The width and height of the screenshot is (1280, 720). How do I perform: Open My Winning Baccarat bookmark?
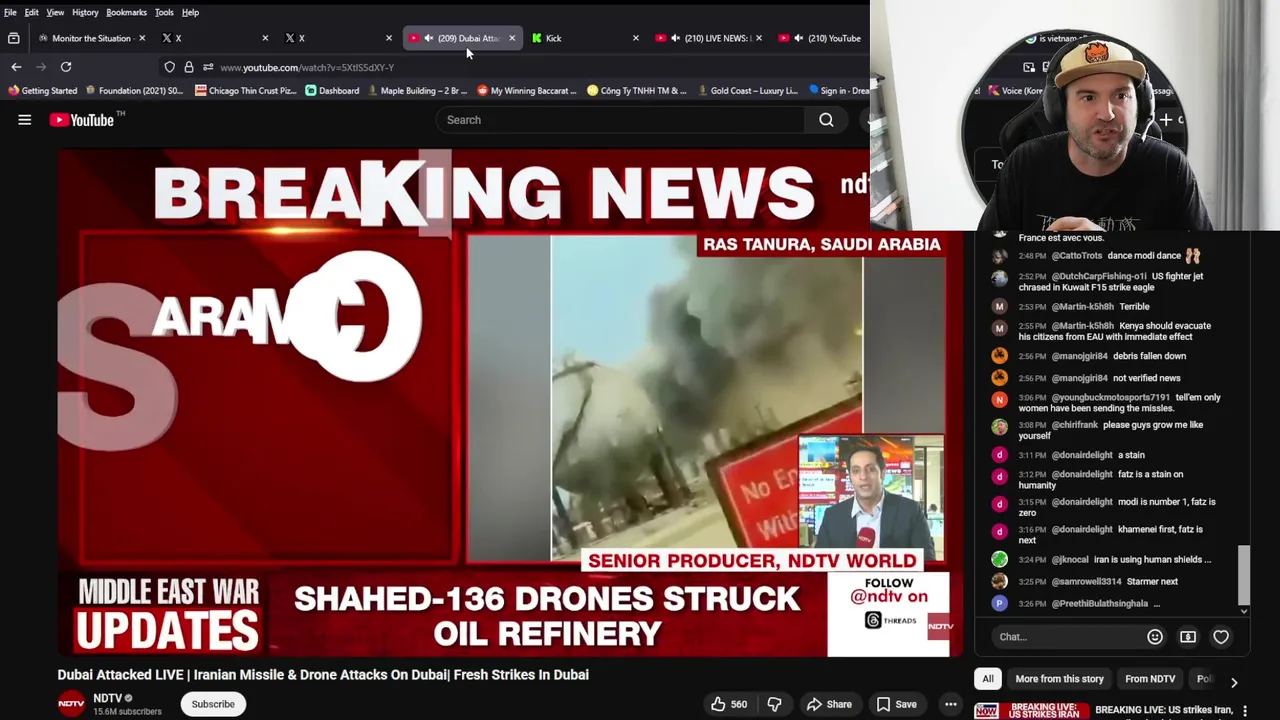click(x=527, y=90)
